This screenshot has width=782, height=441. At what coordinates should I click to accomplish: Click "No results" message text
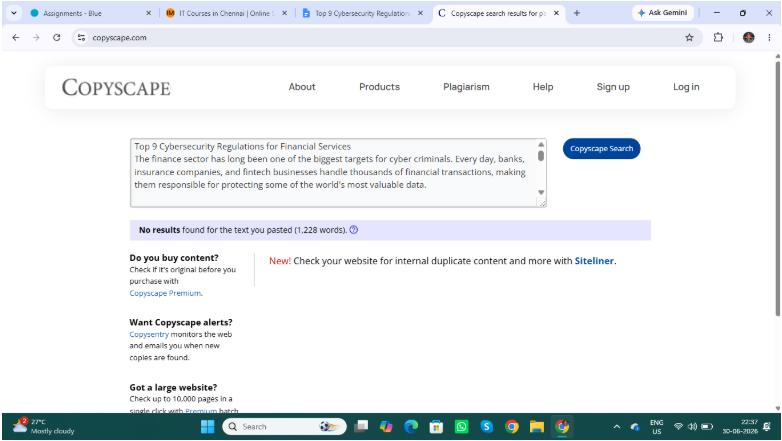click(x=159, y=230)
